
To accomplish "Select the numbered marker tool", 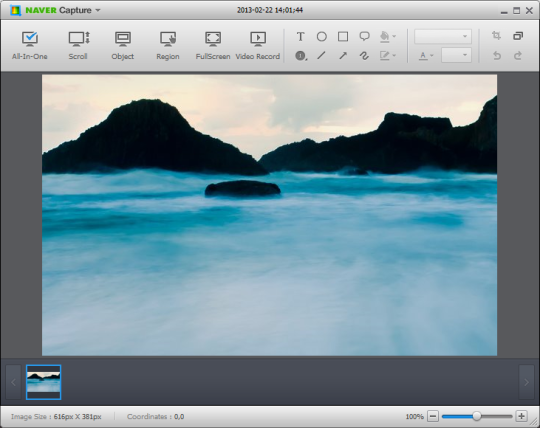I will pos(301,55).
